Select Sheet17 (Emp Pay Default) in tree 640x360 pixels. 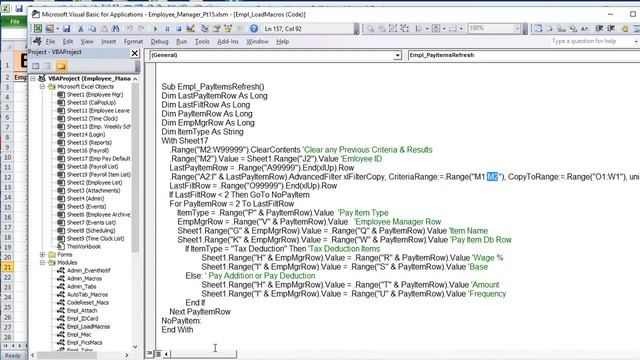(x=98, y=158)
